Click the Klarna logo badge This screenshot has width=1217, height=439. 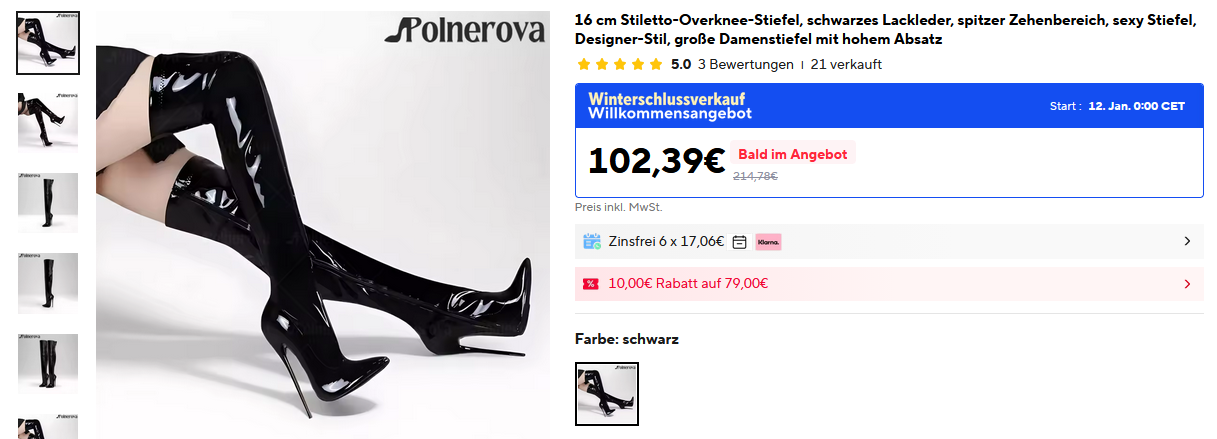pos(768,241)
